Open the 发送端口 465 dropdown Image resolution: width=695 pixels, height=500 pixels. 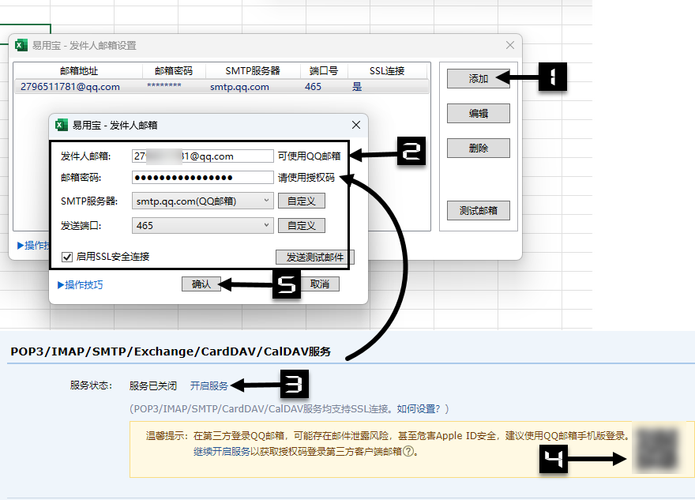click(x=203, y=226)
